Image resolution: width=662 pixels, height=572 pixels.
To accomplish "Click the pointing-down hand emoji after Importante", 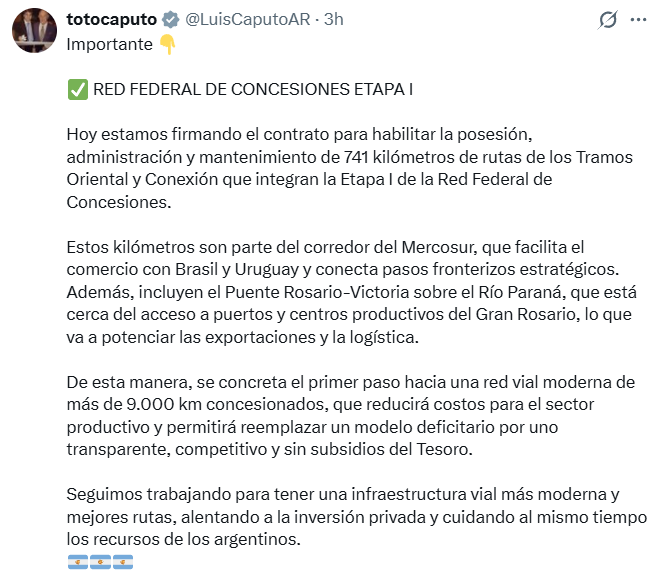I will (167, 44).
